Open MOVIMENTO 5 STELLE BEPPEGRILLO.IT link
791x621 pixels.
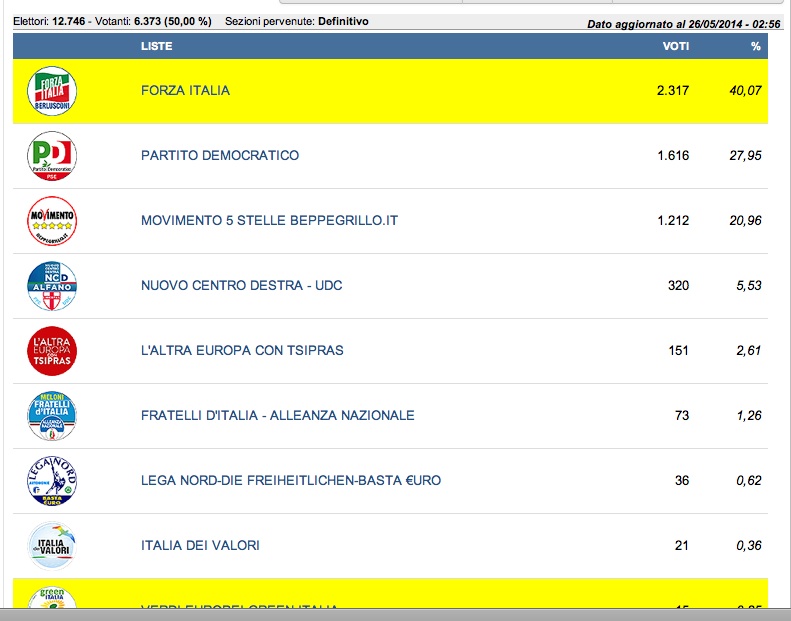click(269, 220)
